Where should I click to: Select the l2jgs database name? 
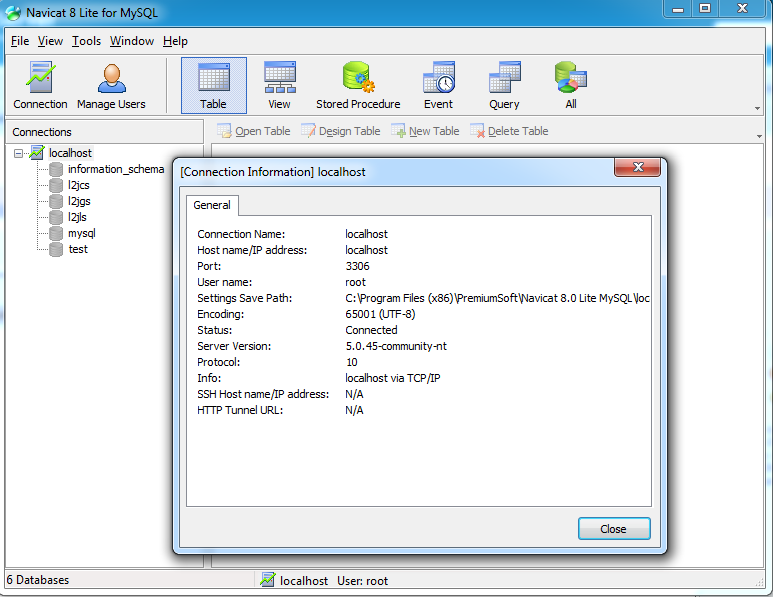[79, 201]
